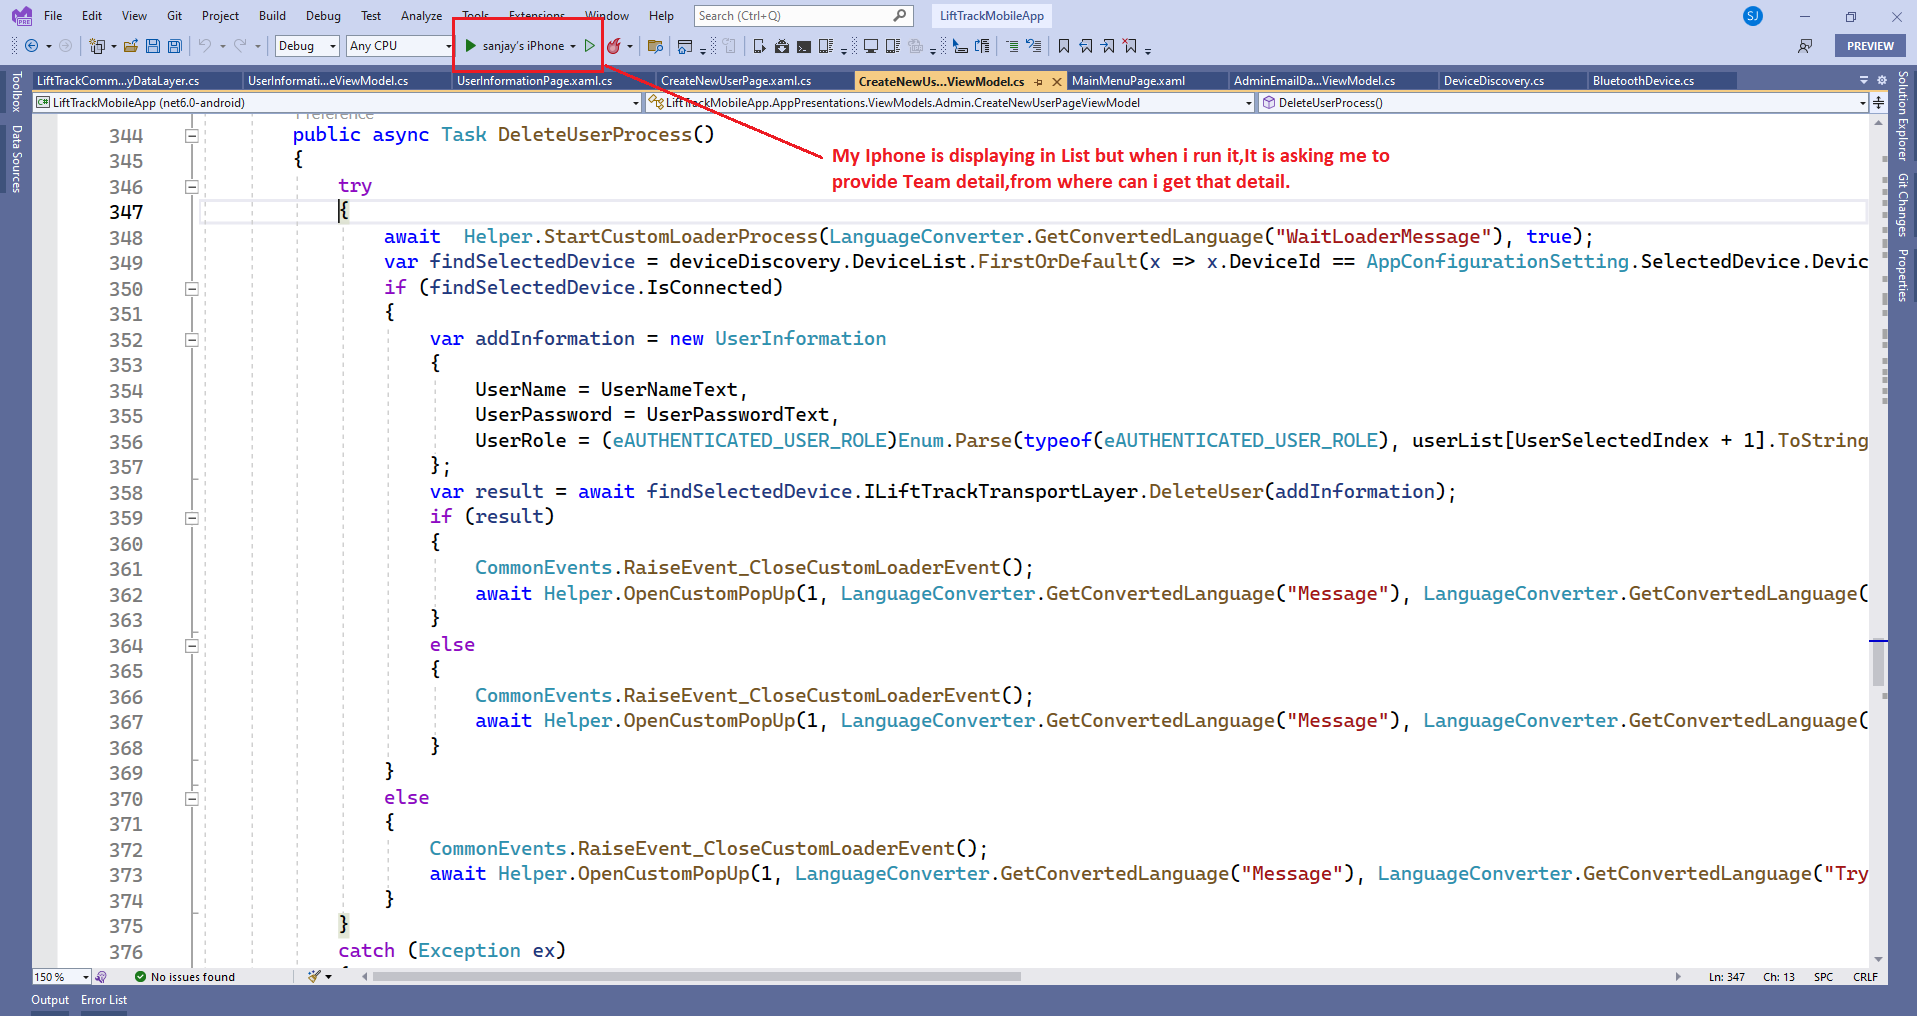Click the Search (Ctrl+Q) box

pos(803,16)
